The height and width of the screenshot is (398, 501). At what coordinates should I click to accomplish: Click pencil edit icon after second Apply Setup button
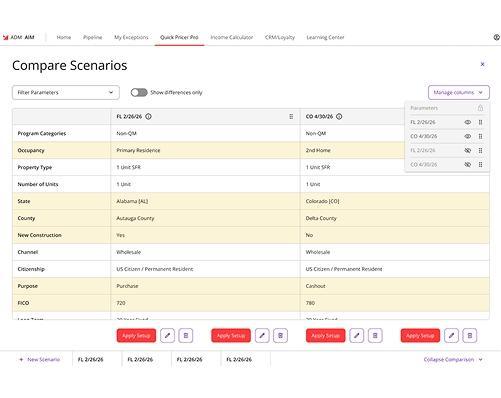pos(262,335)
